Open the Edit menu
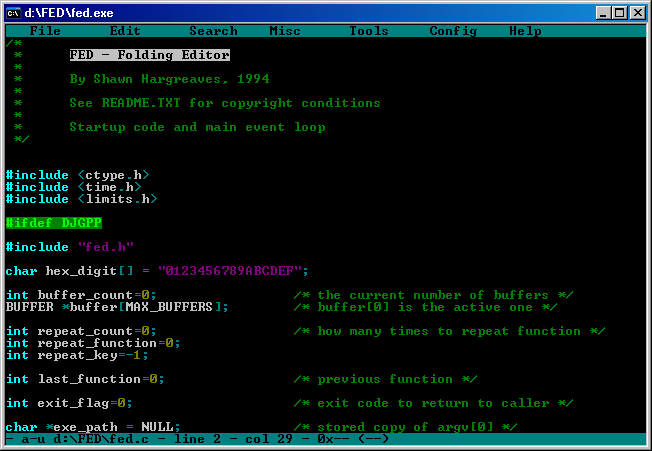The image size is (652, 451). [x=125, y=31]
